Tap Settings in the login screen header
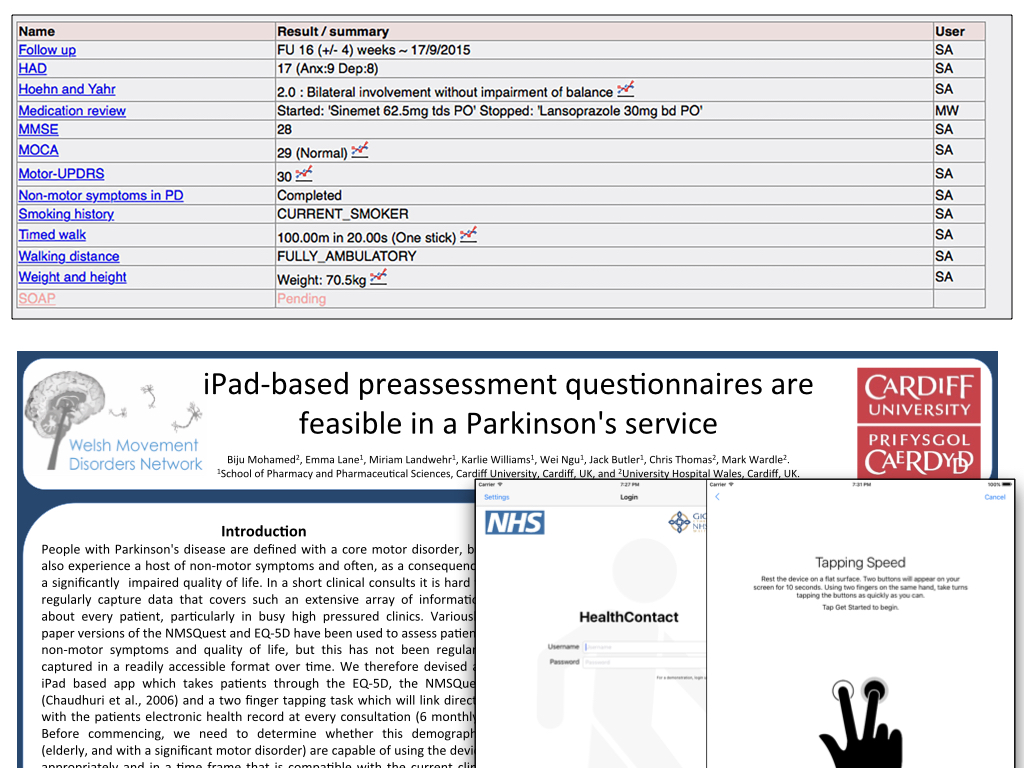 (496, 497)
